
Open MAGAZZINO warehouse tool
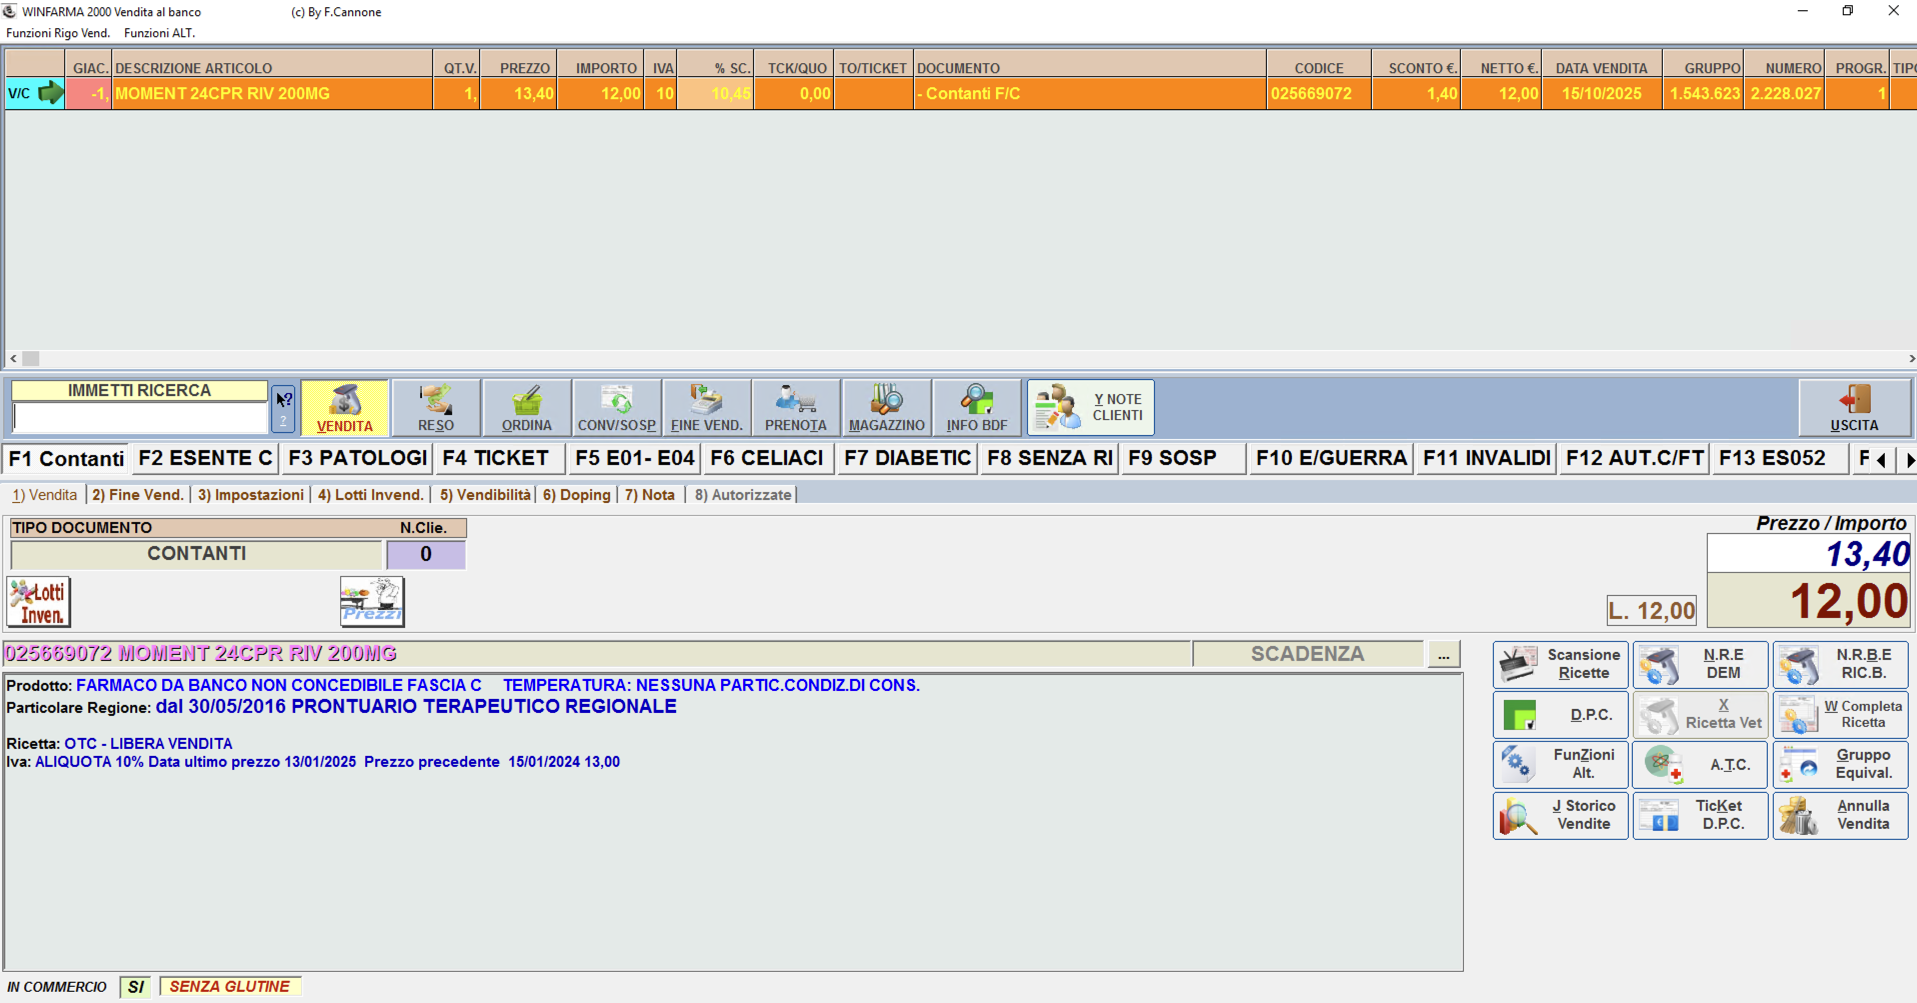tap(886, 407)
